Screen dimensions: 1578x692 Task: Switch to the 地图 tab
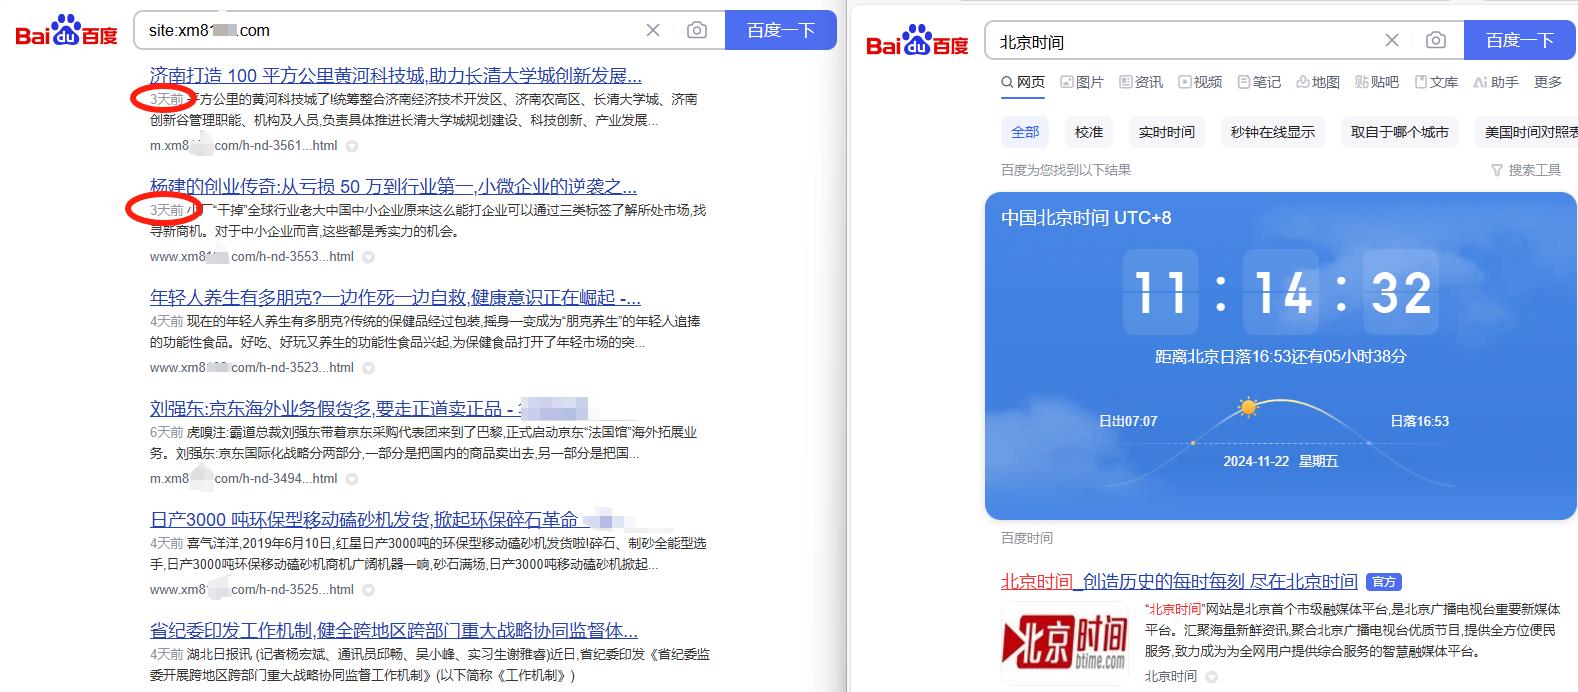coord(1318,82)
